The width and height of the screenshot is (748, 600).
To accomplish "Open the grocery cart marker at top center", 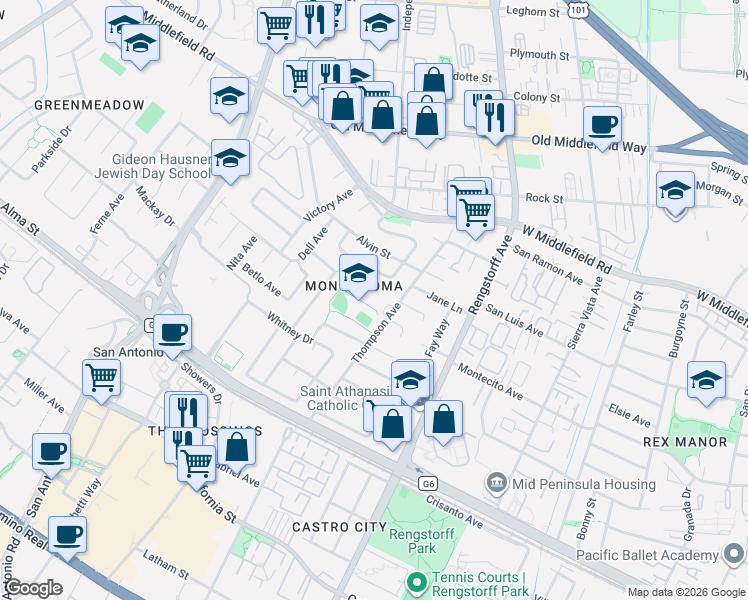I will tap(277, 28).
